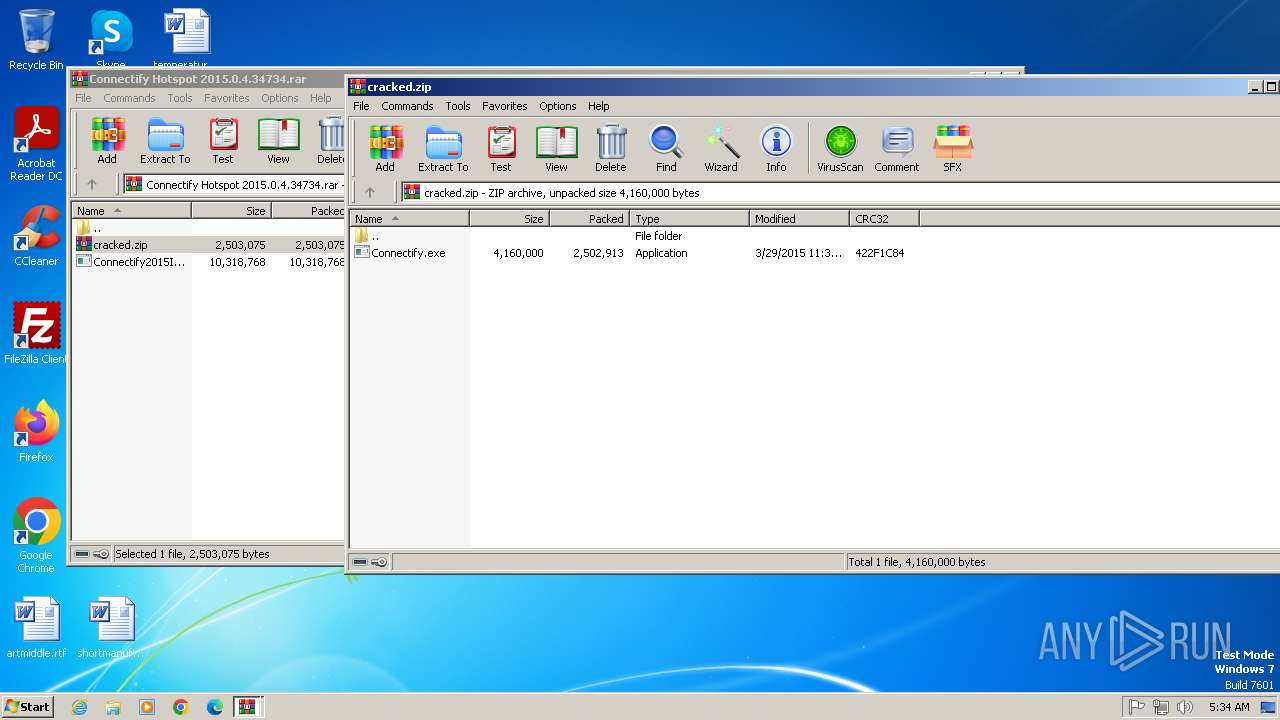Click Delete icon in cracked.zip toolbar
The image size is (1280, 720).
(611, 149)
